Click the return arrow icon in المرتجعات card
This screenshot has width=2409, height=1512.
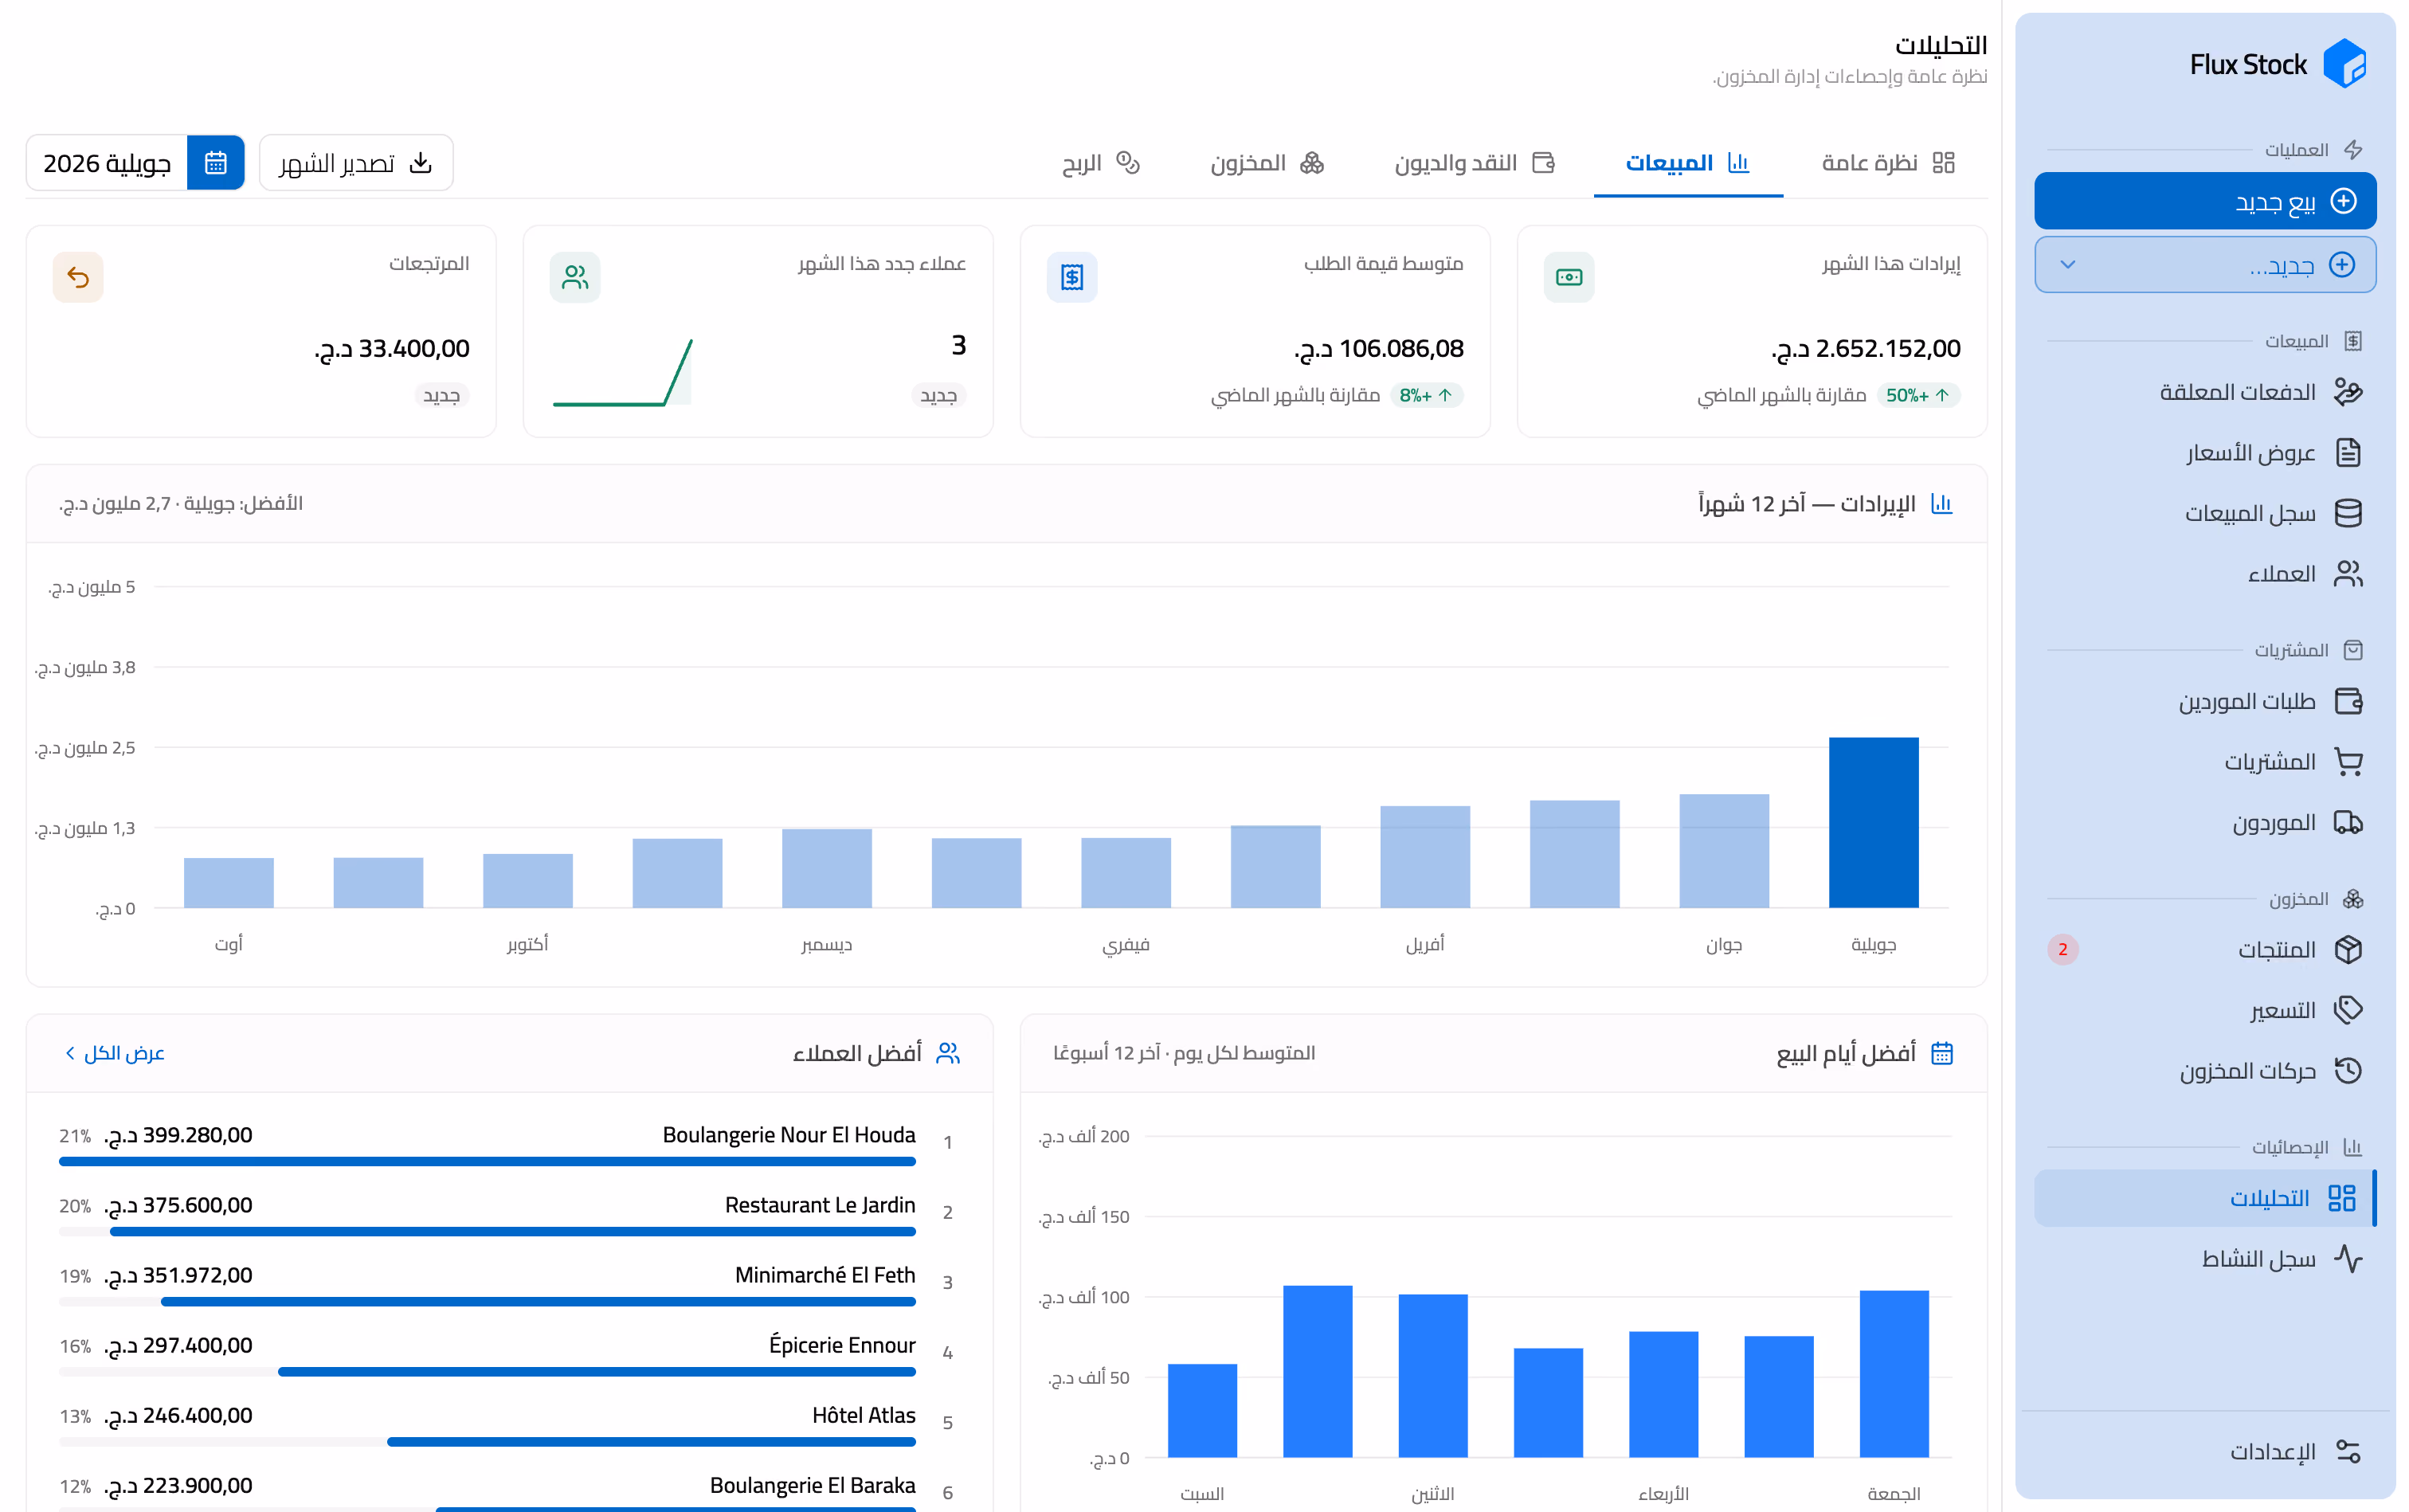pyautogui.click(x=78, y=277)
